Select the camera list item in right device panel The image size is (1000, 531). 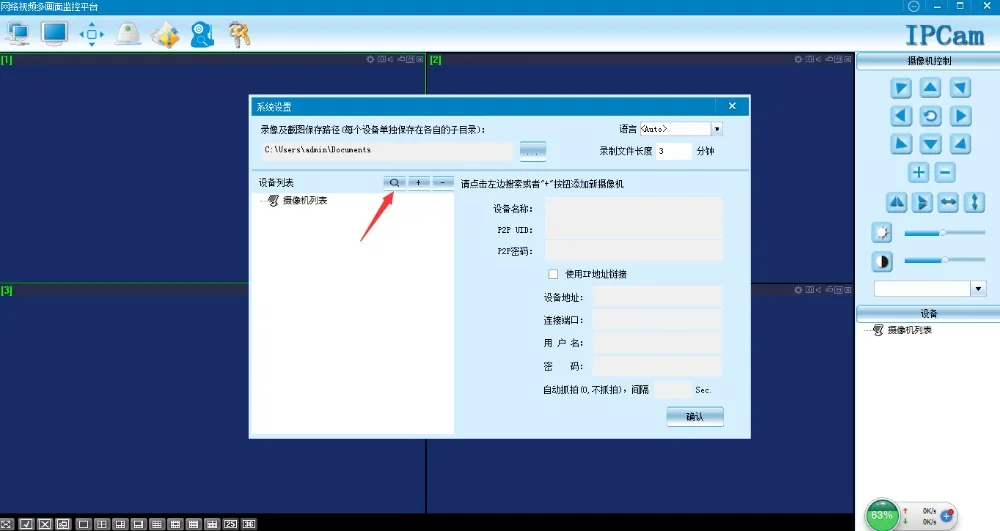pos(909,330)
